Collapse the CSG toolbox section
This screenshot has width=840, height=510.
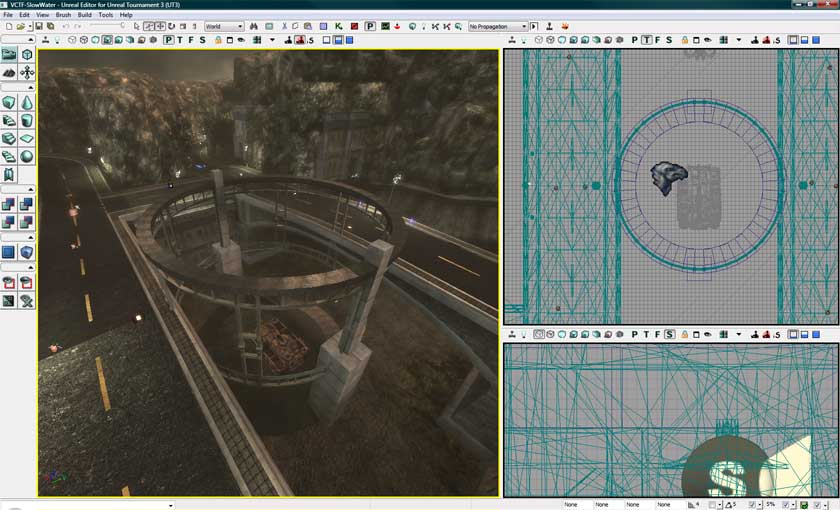click(31, 189)
